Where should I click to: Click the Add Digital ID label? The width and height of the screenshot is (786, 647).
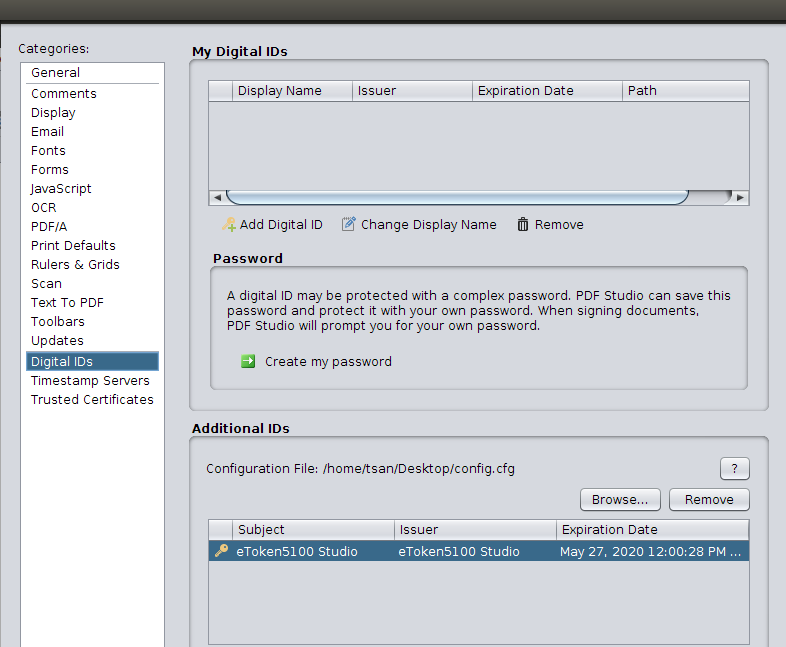[281, 225]
